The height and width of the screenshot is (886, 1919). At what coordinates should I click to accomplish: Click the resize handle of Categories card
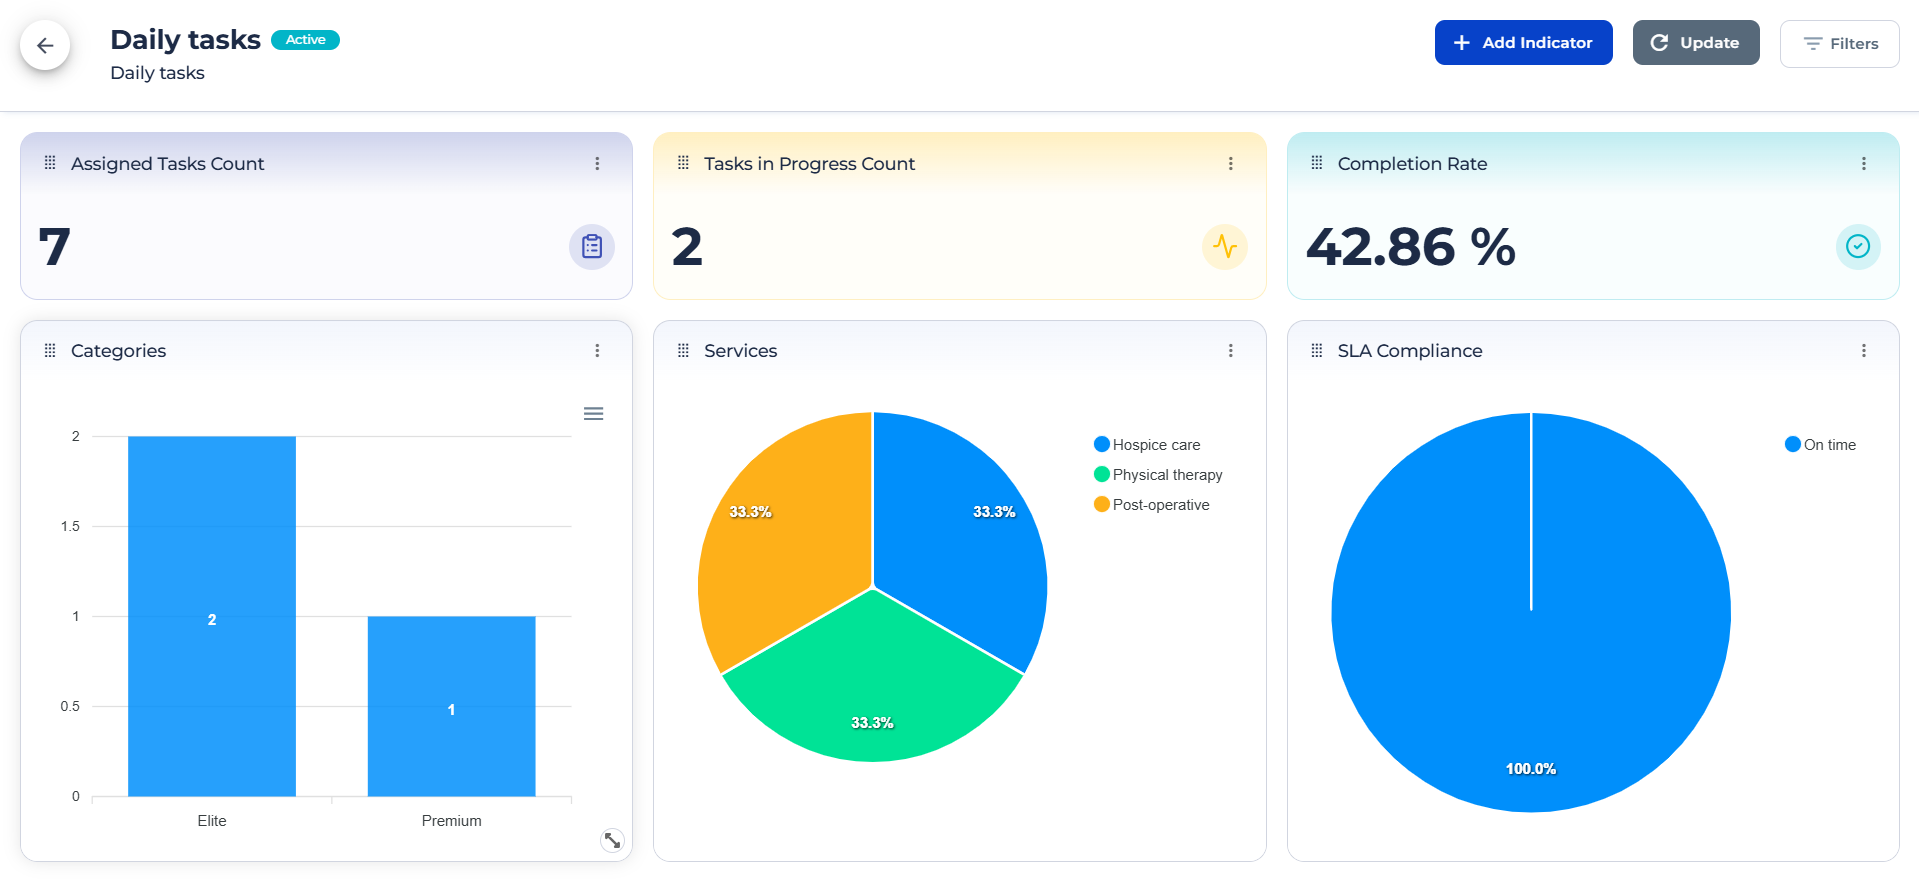(x=612, y=841)
